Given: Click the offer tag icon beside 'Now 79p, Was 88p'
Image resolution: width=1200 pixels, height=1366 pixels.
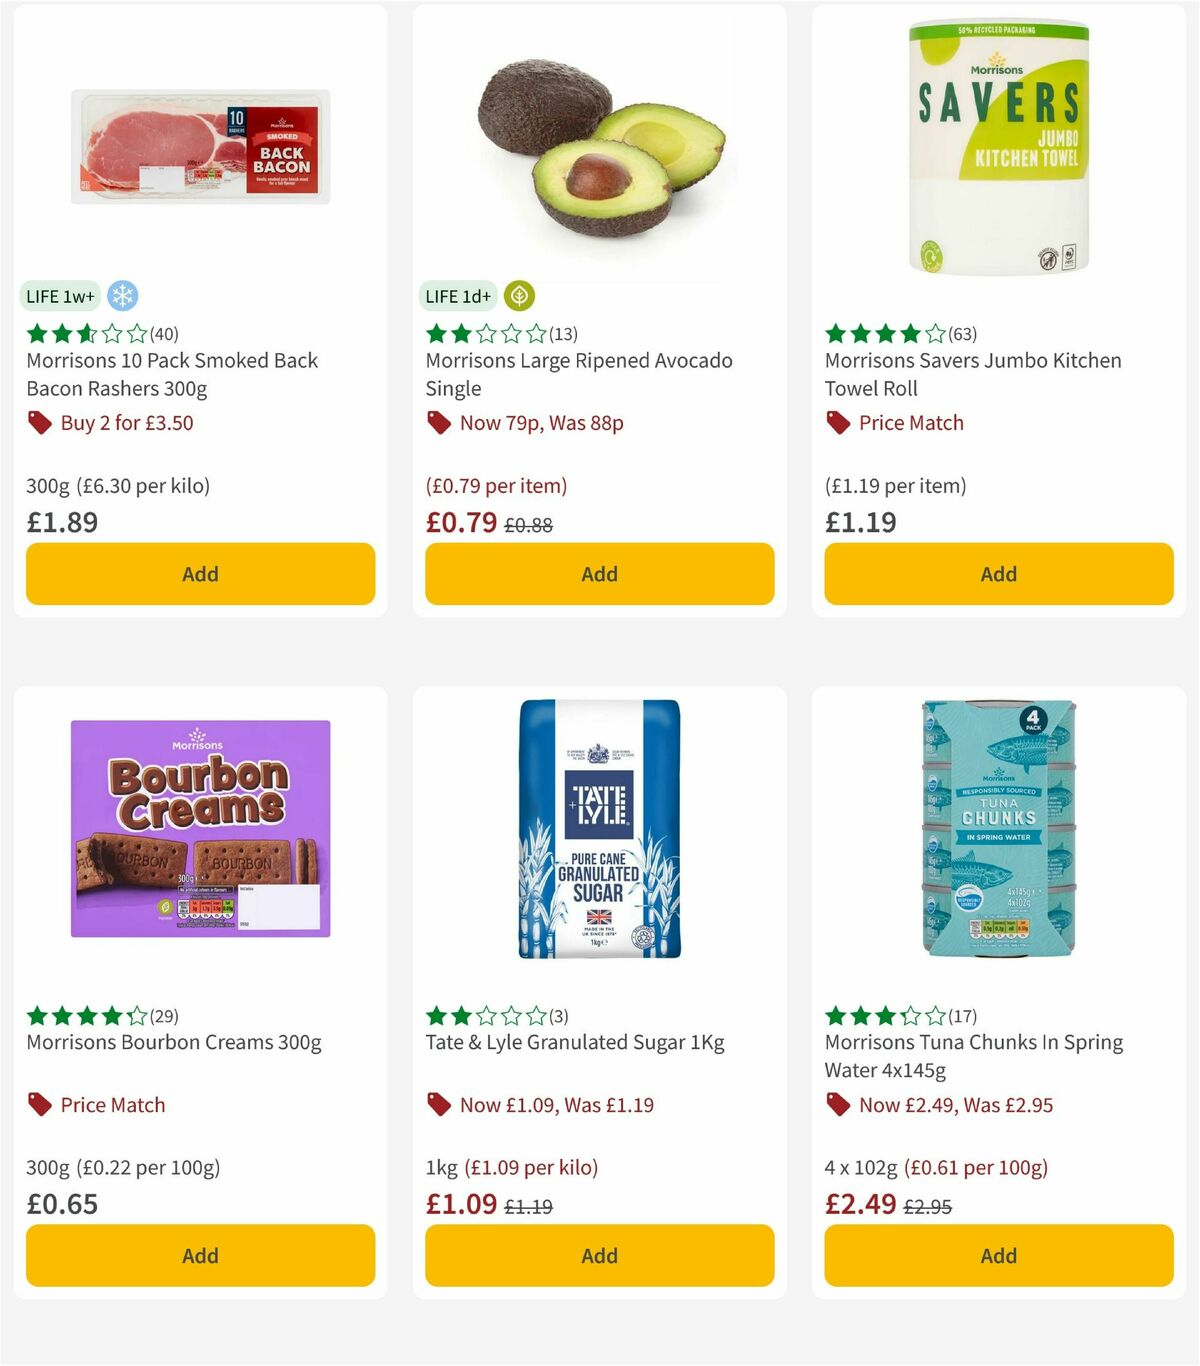Looking at the screenshot, I should pyautogui.click(x=438, y=423).
